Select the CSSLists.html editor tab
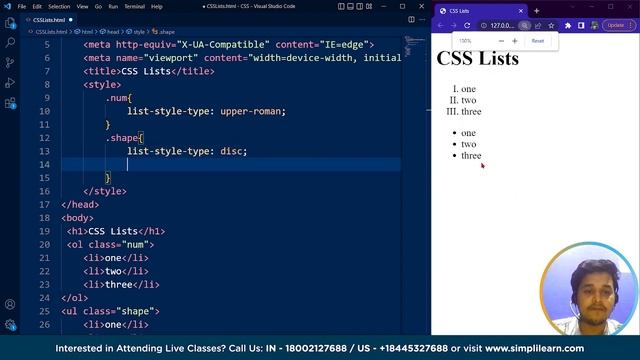The image size is (640, 360). click(x=49, y=20)
